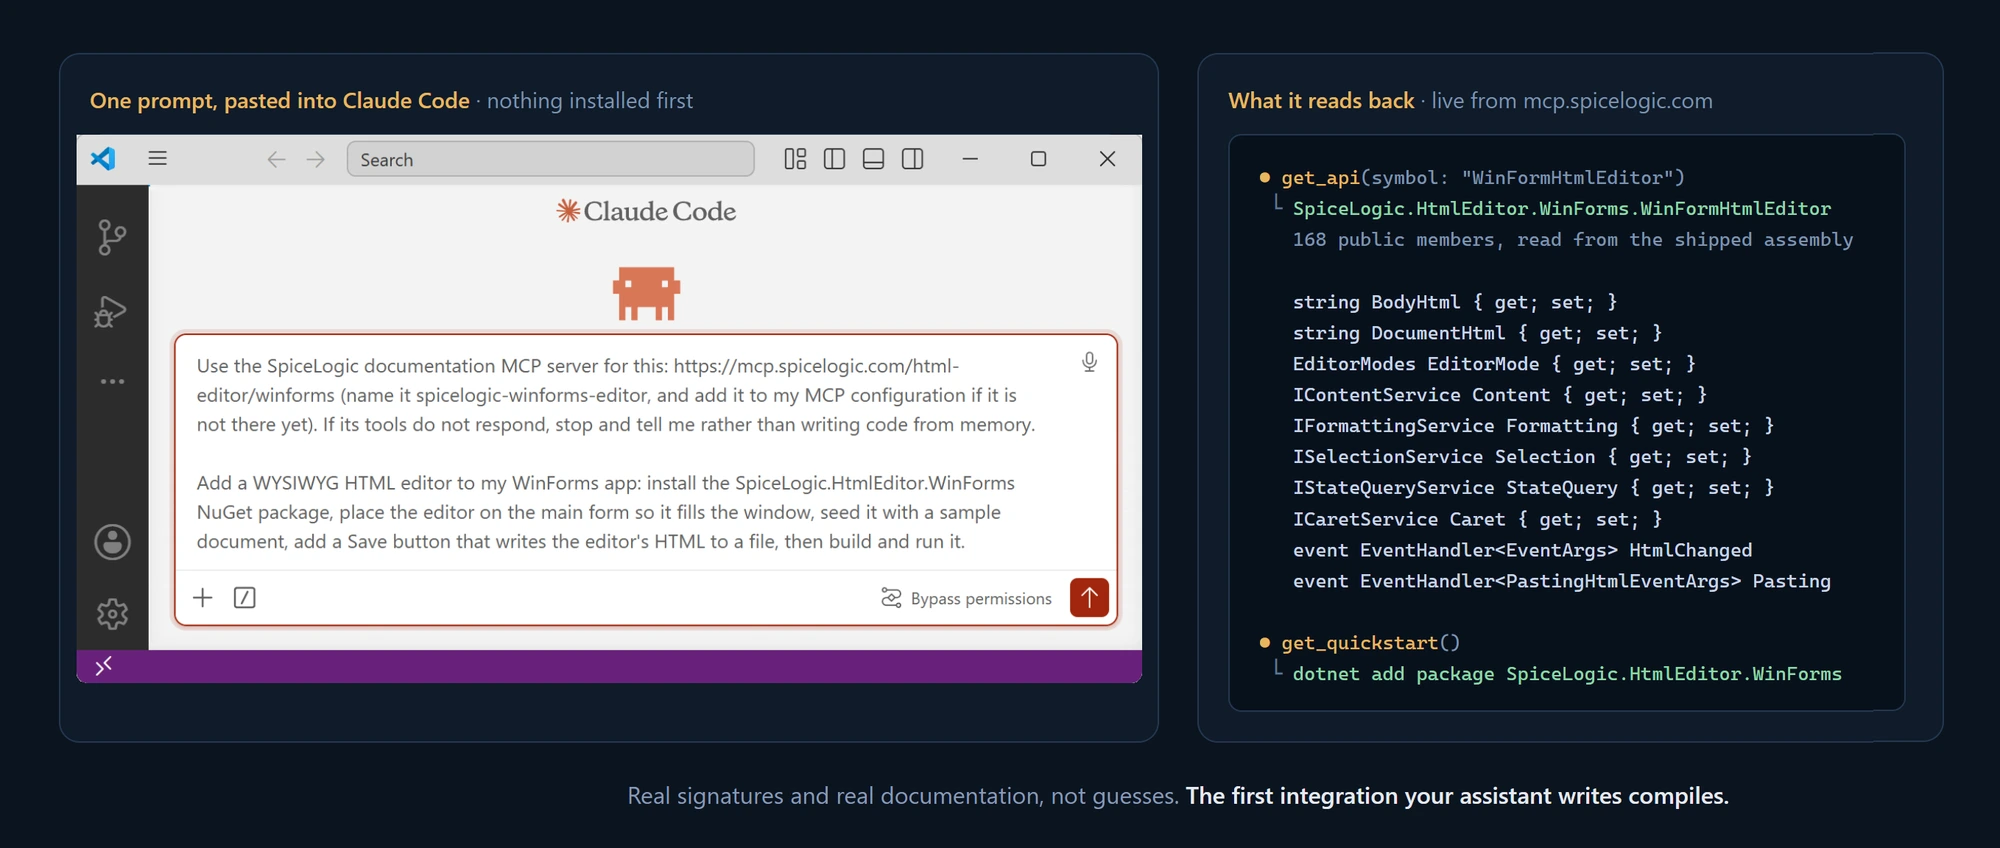Click the "One prompt, pasted into Claude Code" heading

click(280, 100)
